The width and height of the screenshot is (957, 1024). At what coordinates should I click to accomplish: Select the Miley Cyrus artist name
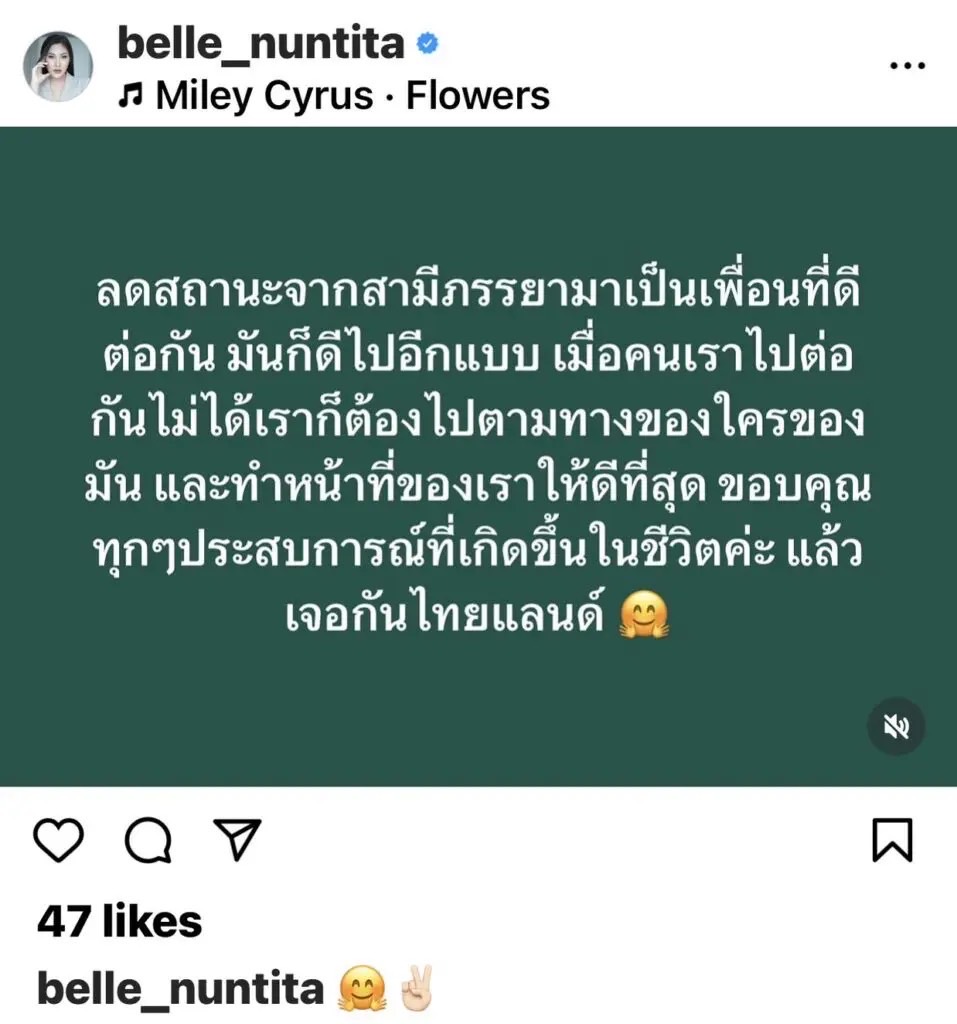coord(265,96)
